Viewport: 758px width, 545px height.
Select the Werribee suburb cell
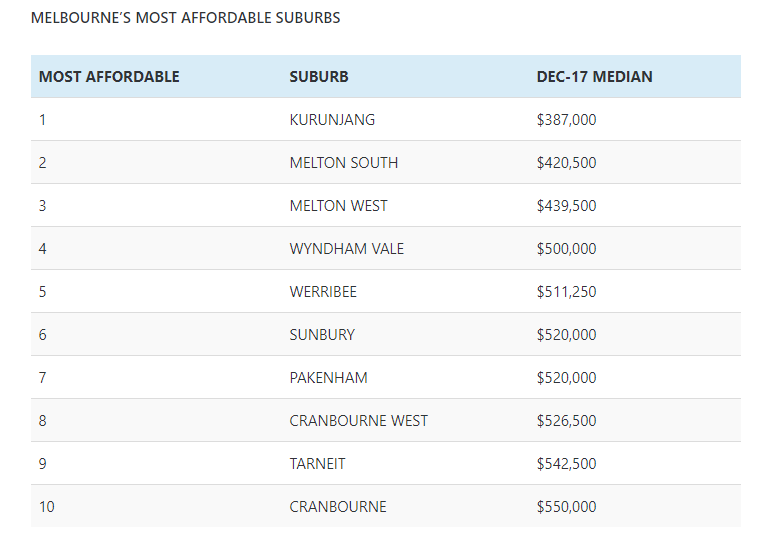coord(323,292)
